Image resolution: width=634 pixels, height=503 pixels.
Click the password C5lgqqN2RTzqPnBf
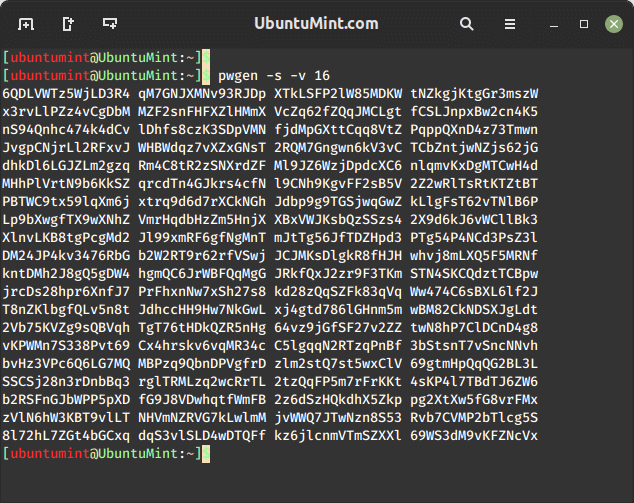click(x=338, y=346)
